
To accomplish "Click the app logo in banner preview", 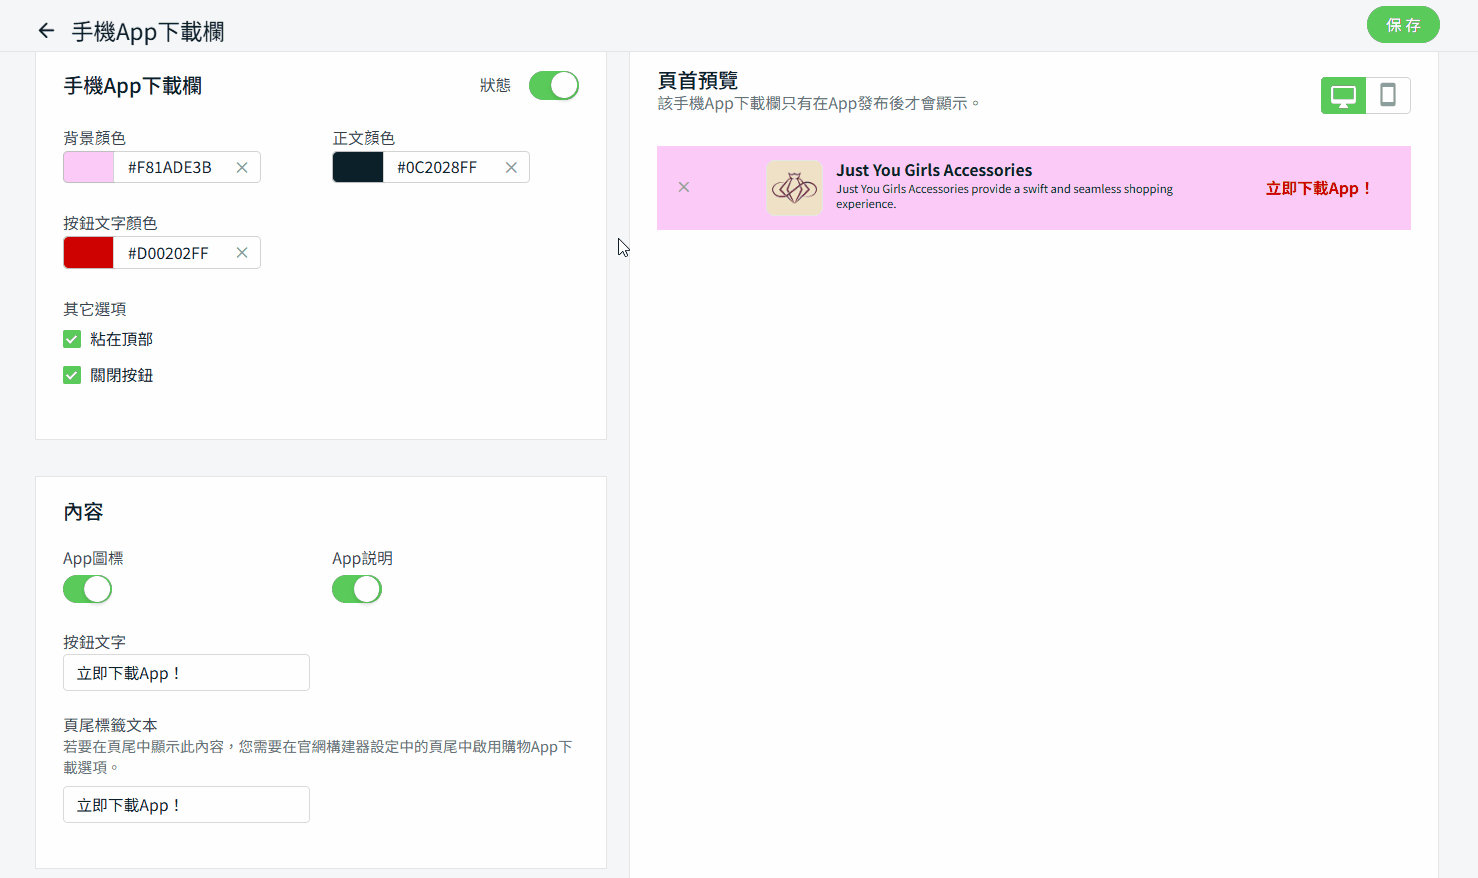I will [794, 188].
